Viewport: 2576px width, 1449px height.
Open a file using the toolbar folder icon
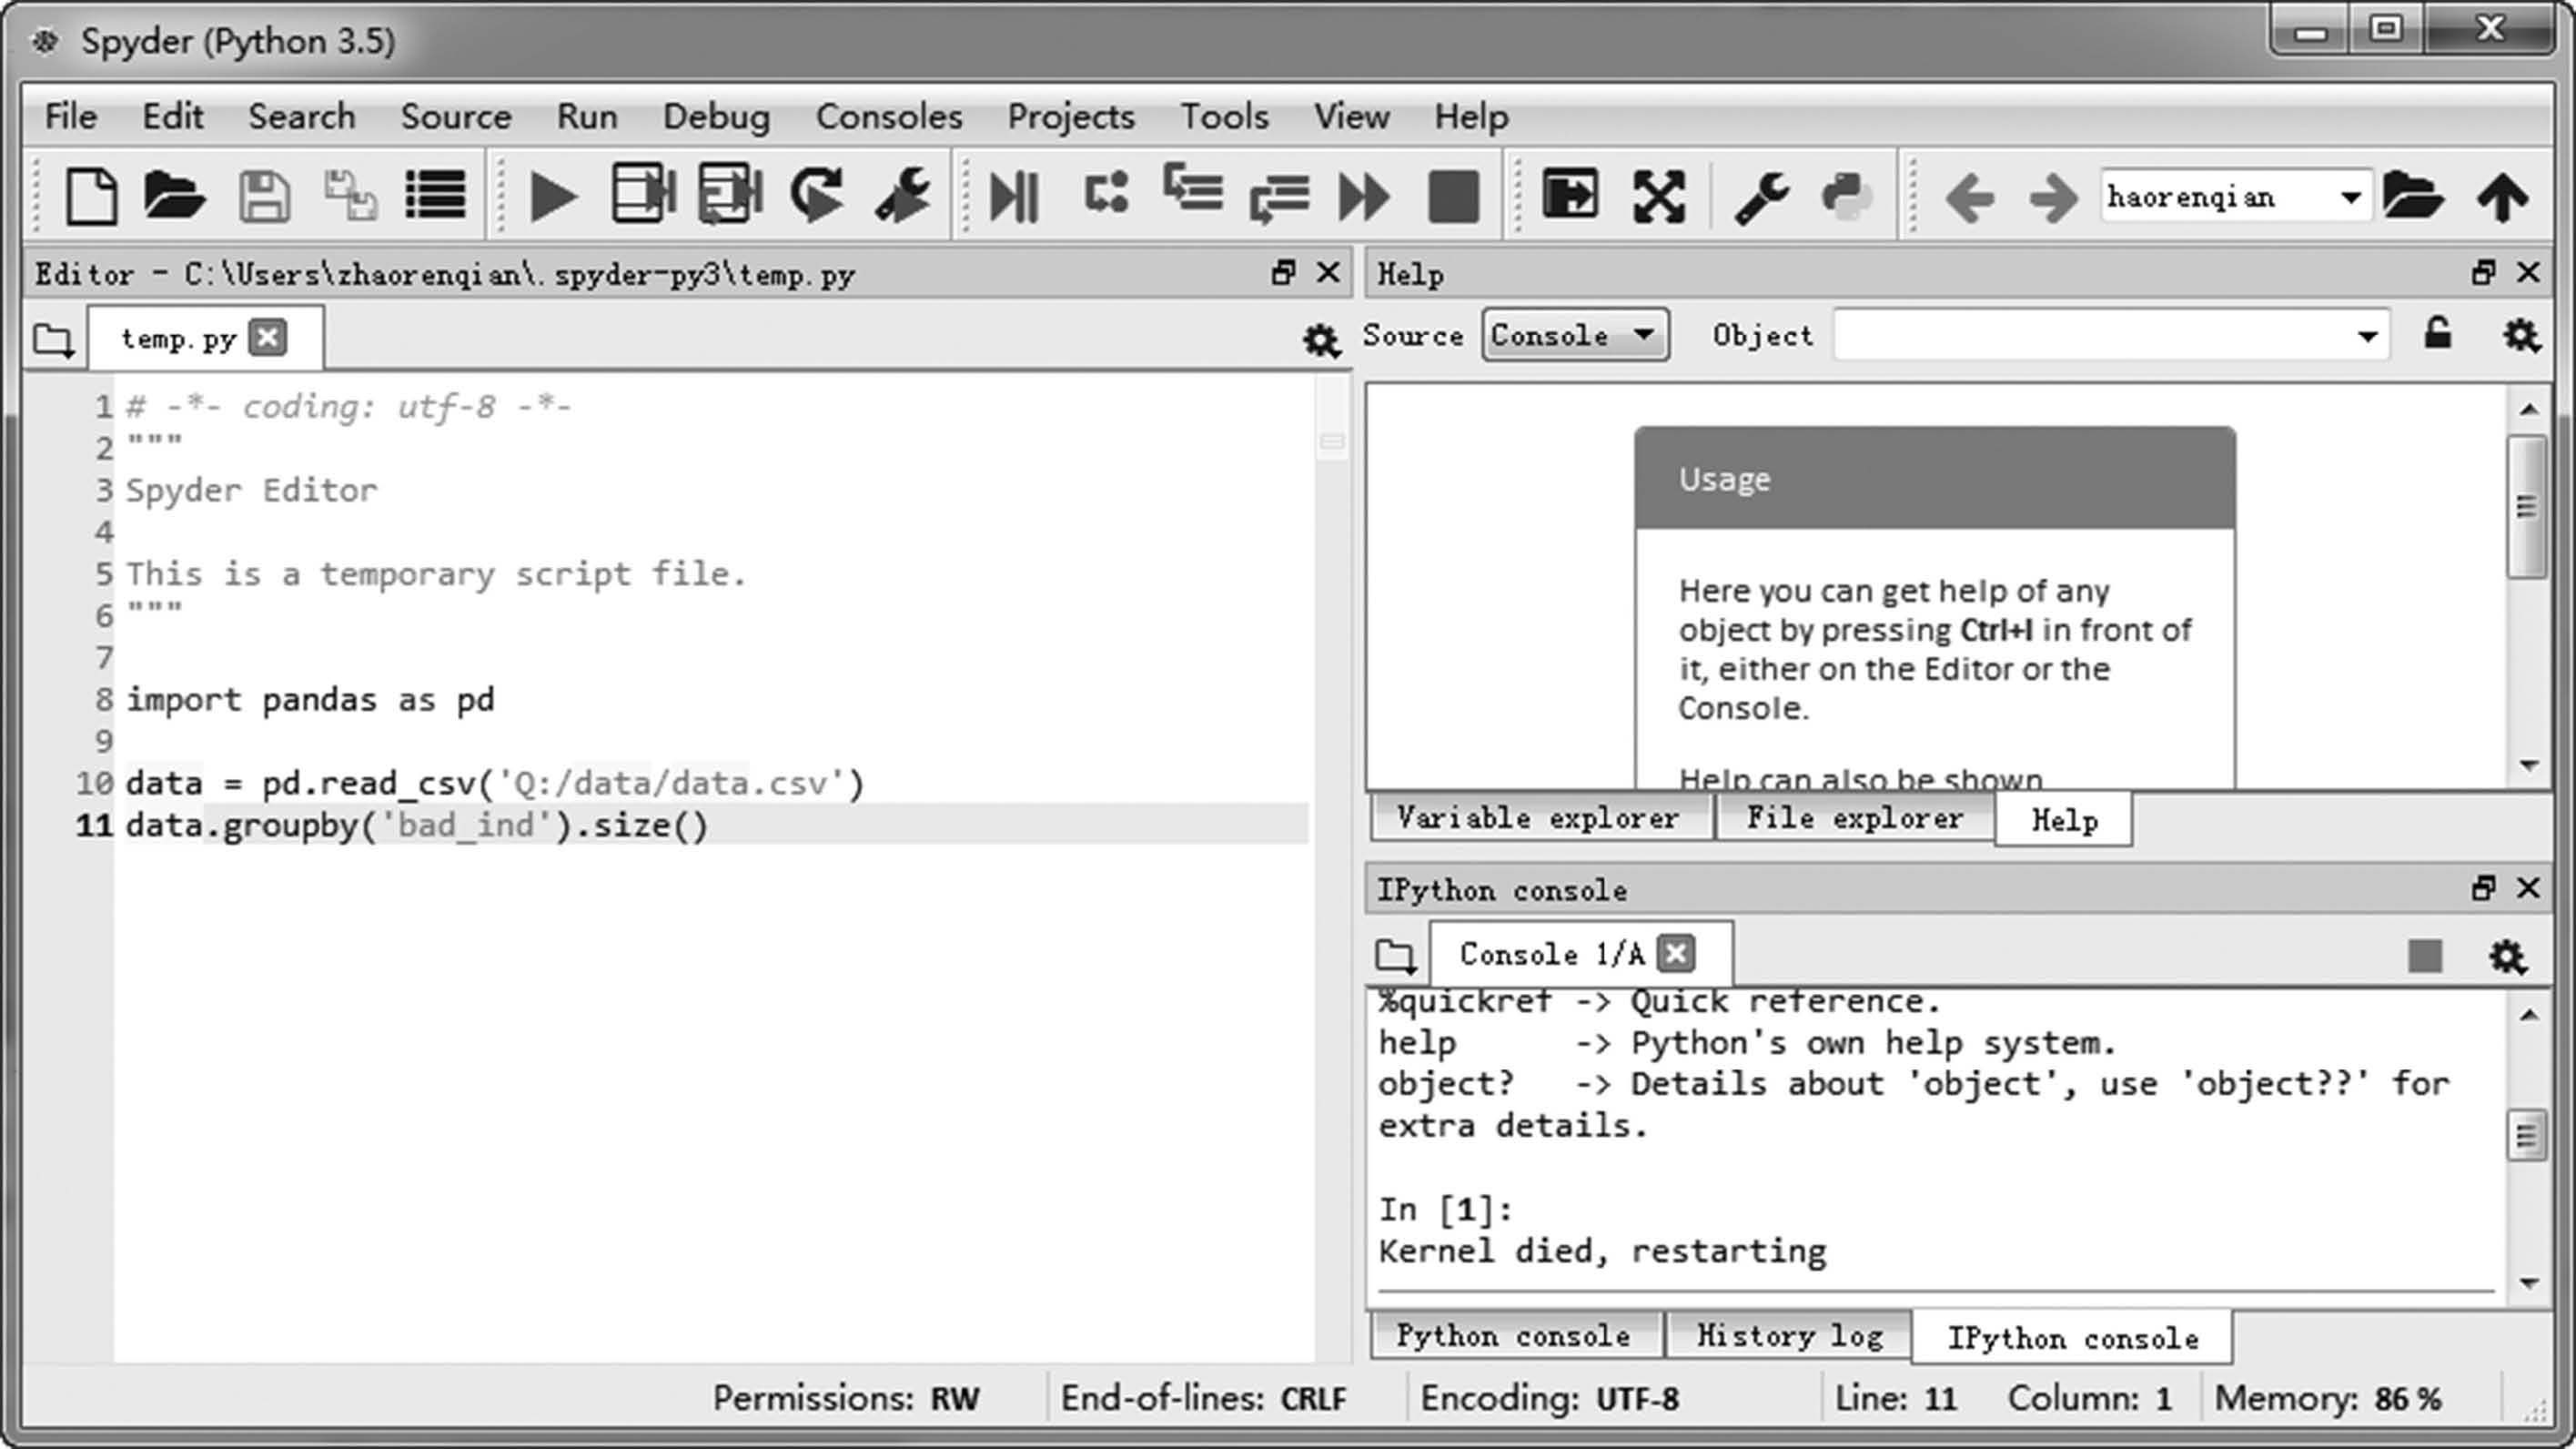(x=175, y=195)
